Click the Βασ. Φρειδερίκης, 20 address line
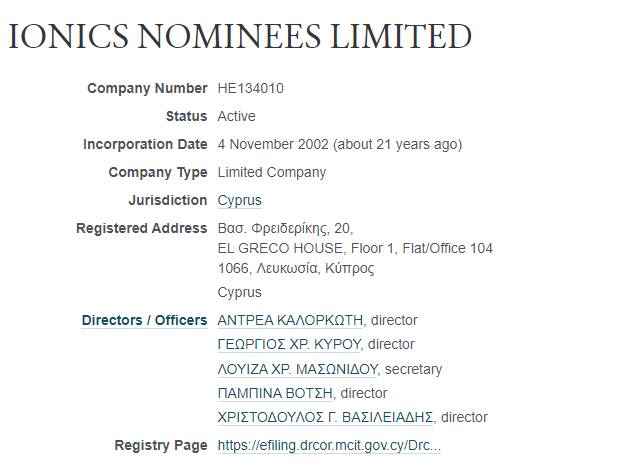The width and height of the screenshot is (638, 469). point(285,228)
